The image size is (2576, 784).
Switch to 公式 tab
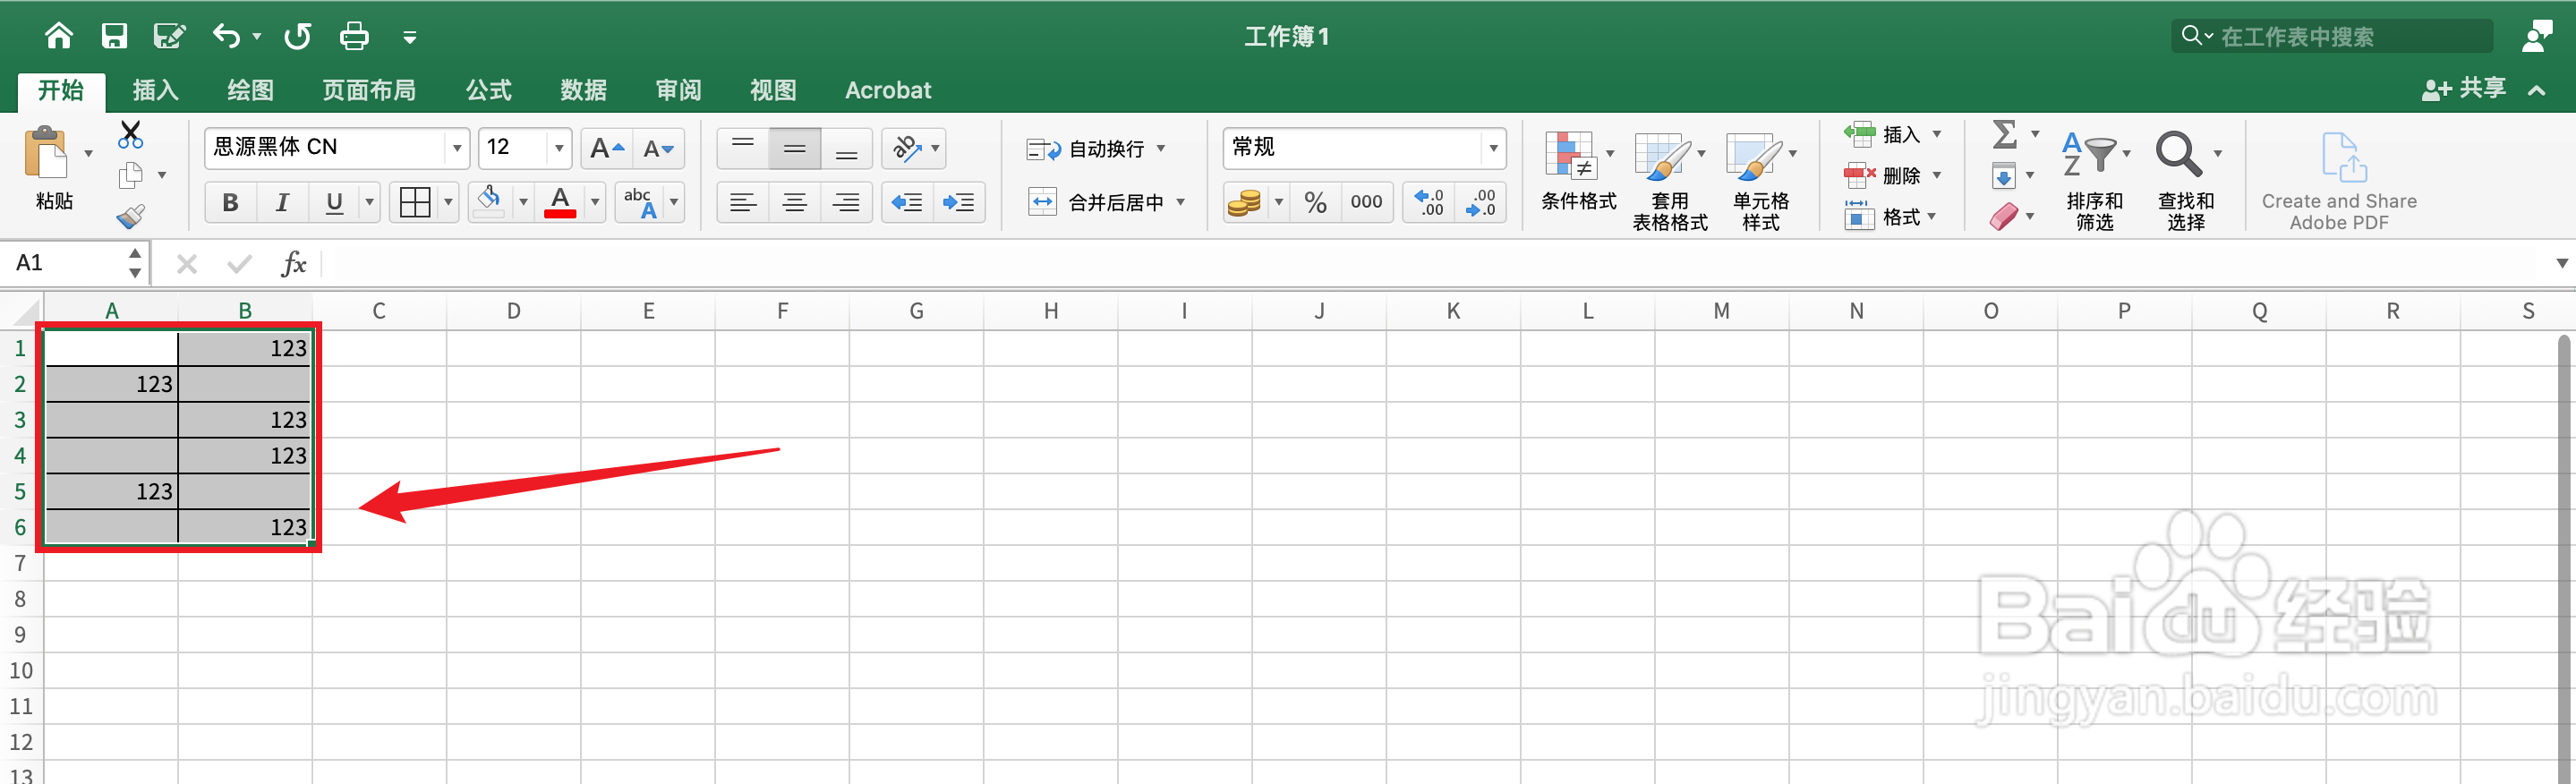(x=488, y=91)
